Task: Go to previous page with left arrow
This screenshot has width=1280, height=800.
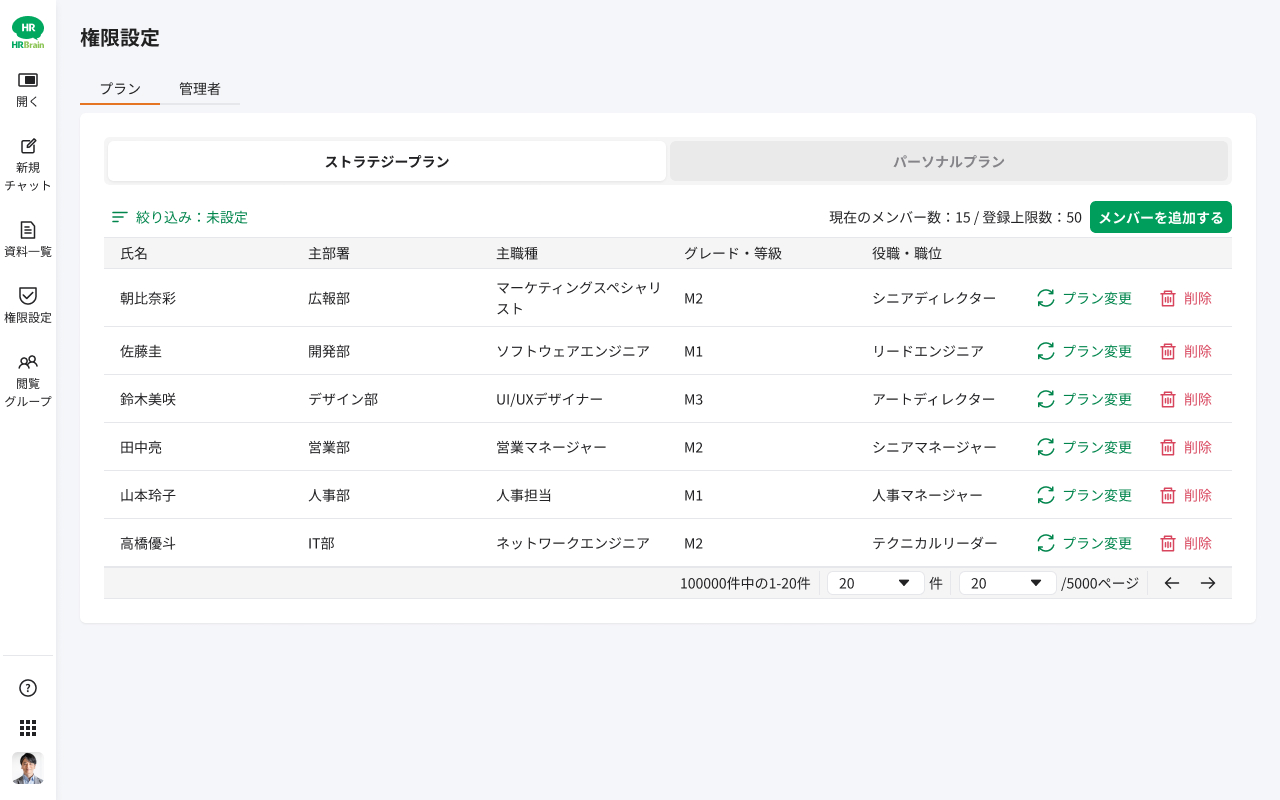Action: pos(1172,583)
